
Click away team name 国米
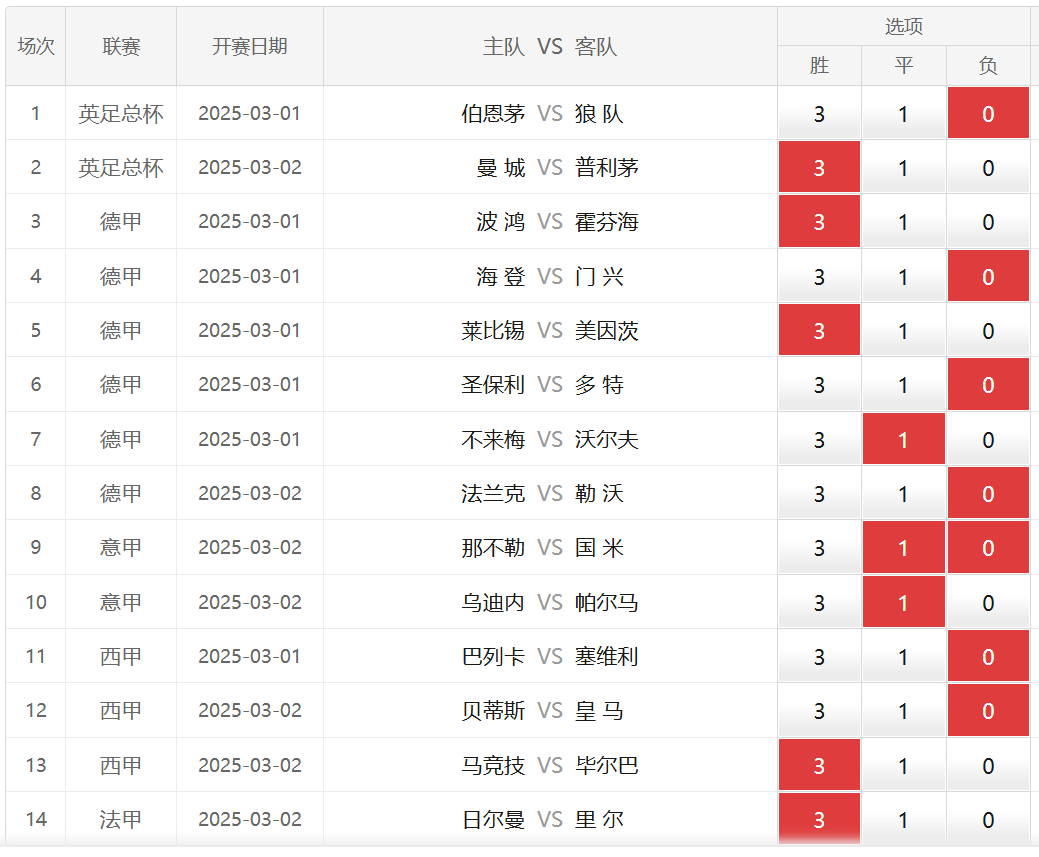[x=600, y=548]
